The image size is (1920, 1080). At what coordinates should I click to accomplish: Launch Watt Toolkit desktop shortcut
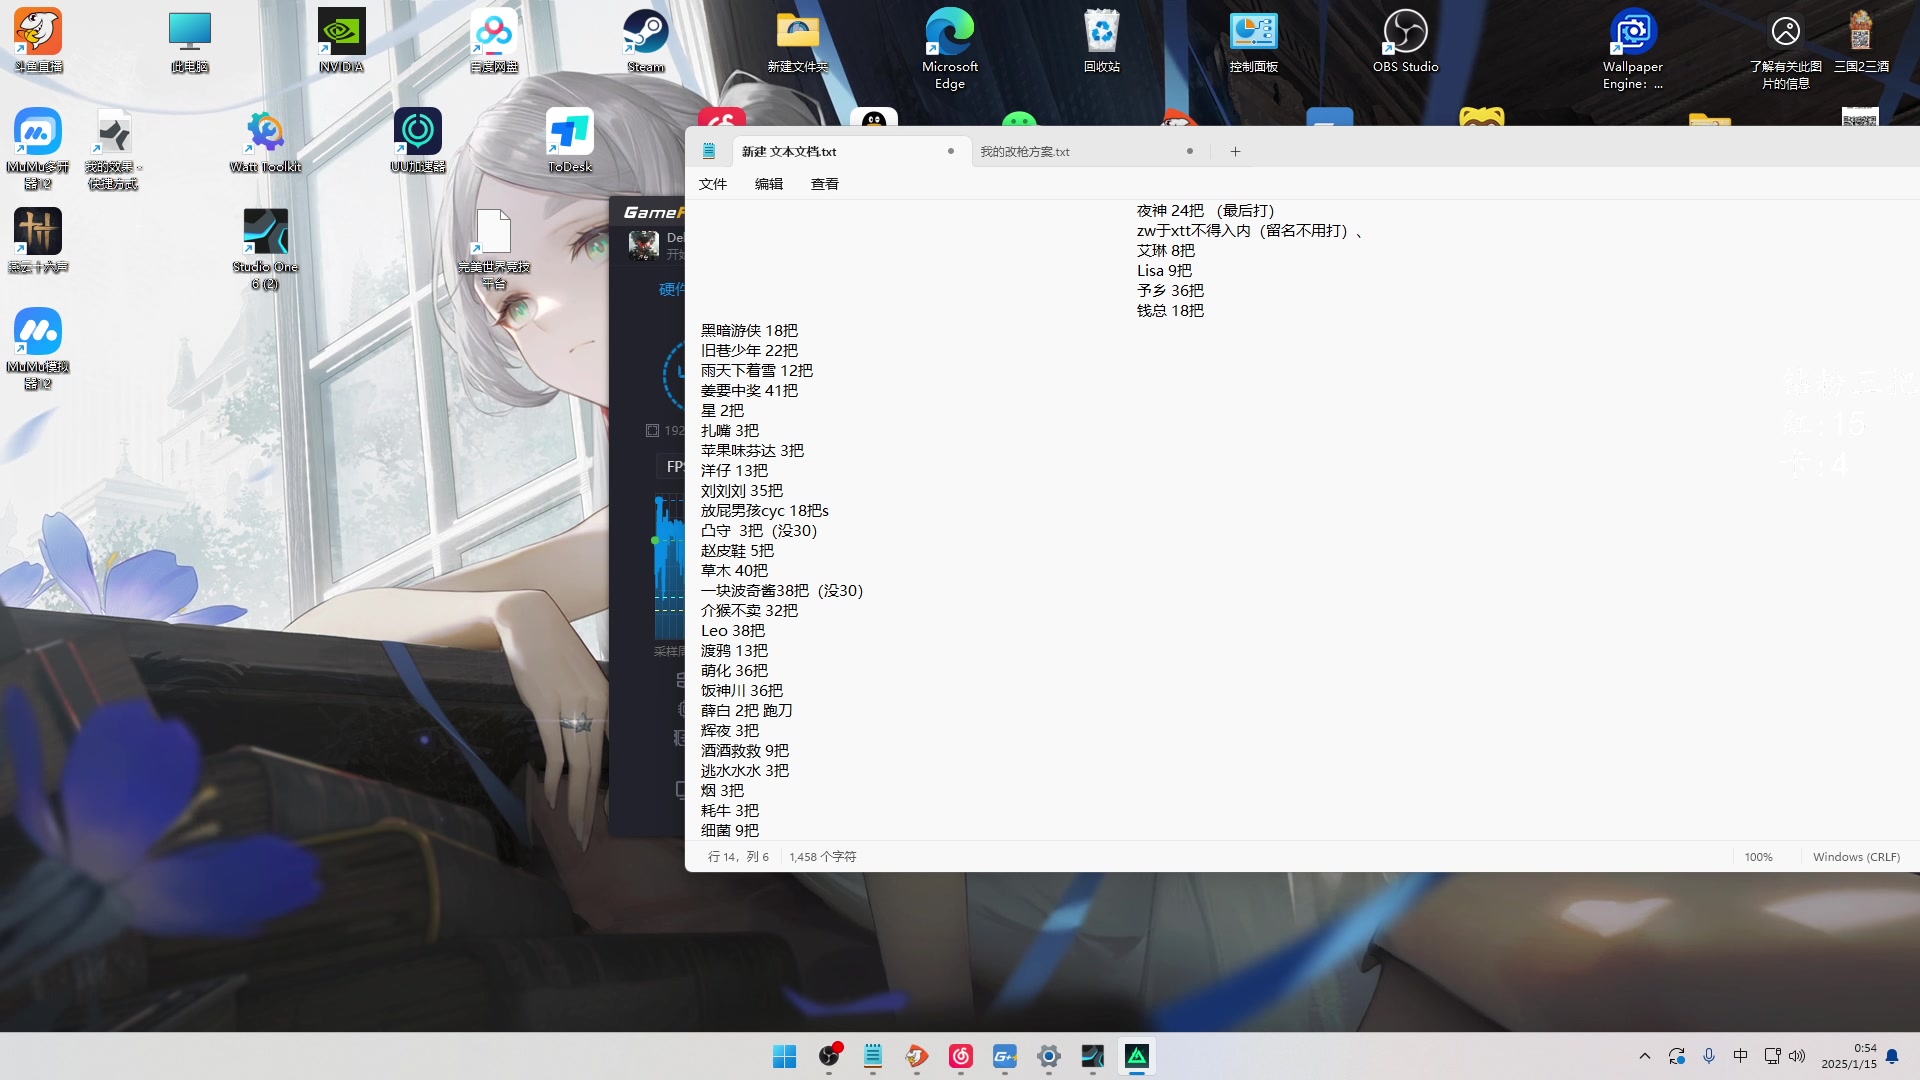266,140
